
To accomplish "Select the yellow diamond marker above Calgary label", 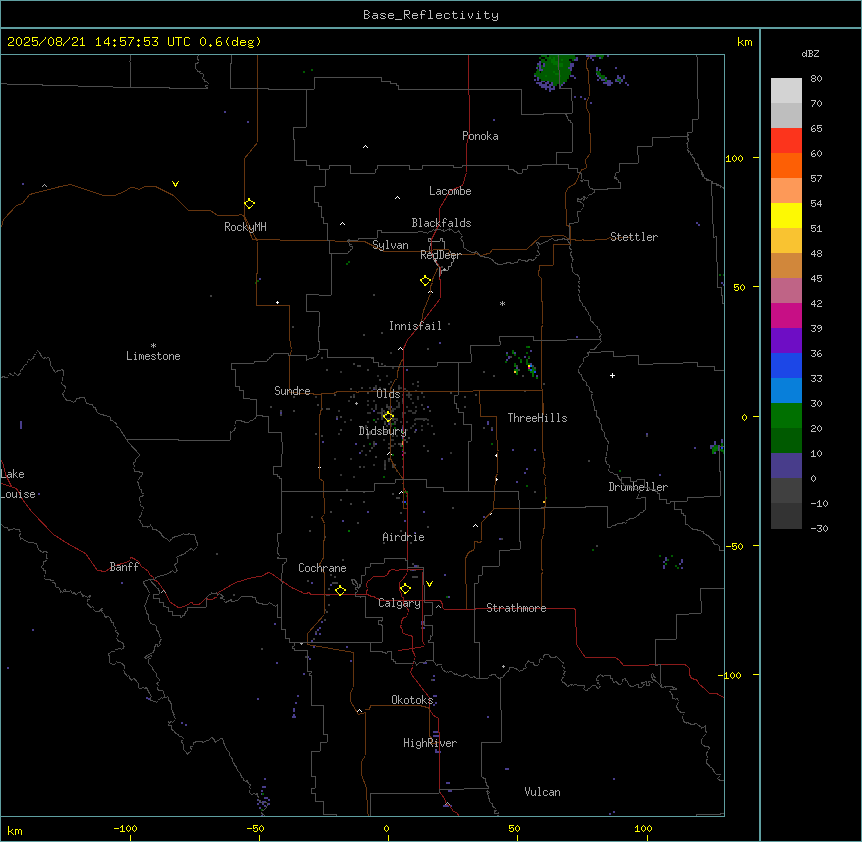I will click(x=405, y=589).
